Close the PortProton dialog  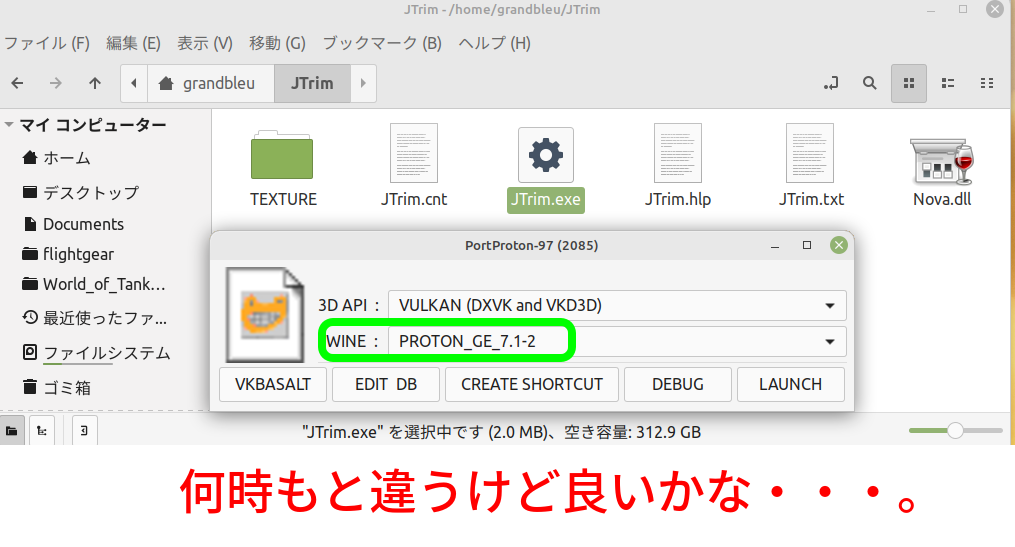pos(839,245)
